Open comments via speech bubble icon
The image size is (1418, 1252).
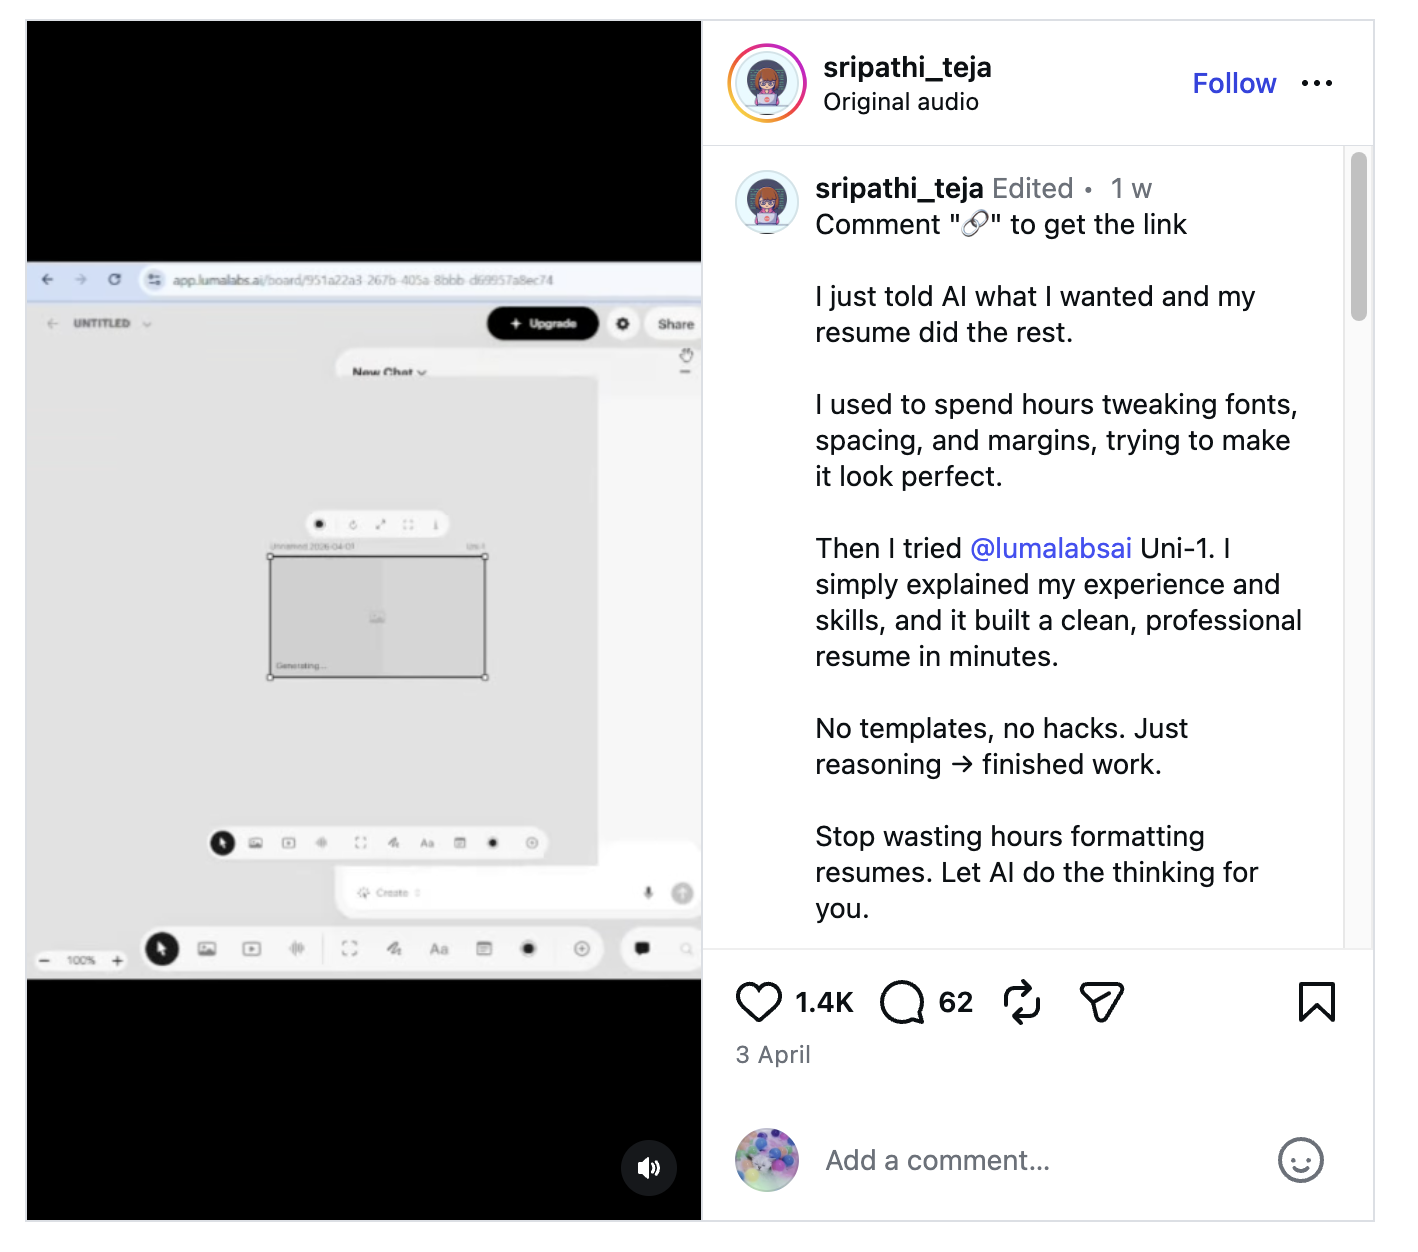[902, 1002]
